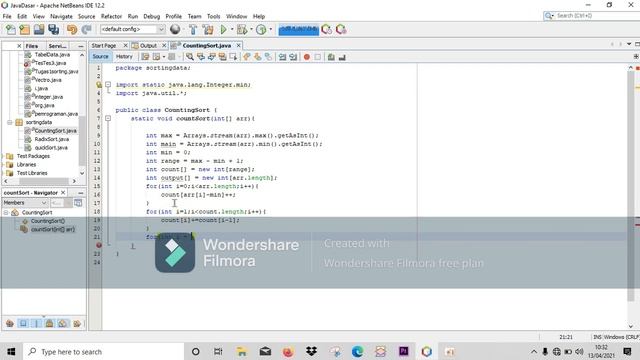
Task: Click the Next Bookmark icon
Action: click(x=258, y=57)
